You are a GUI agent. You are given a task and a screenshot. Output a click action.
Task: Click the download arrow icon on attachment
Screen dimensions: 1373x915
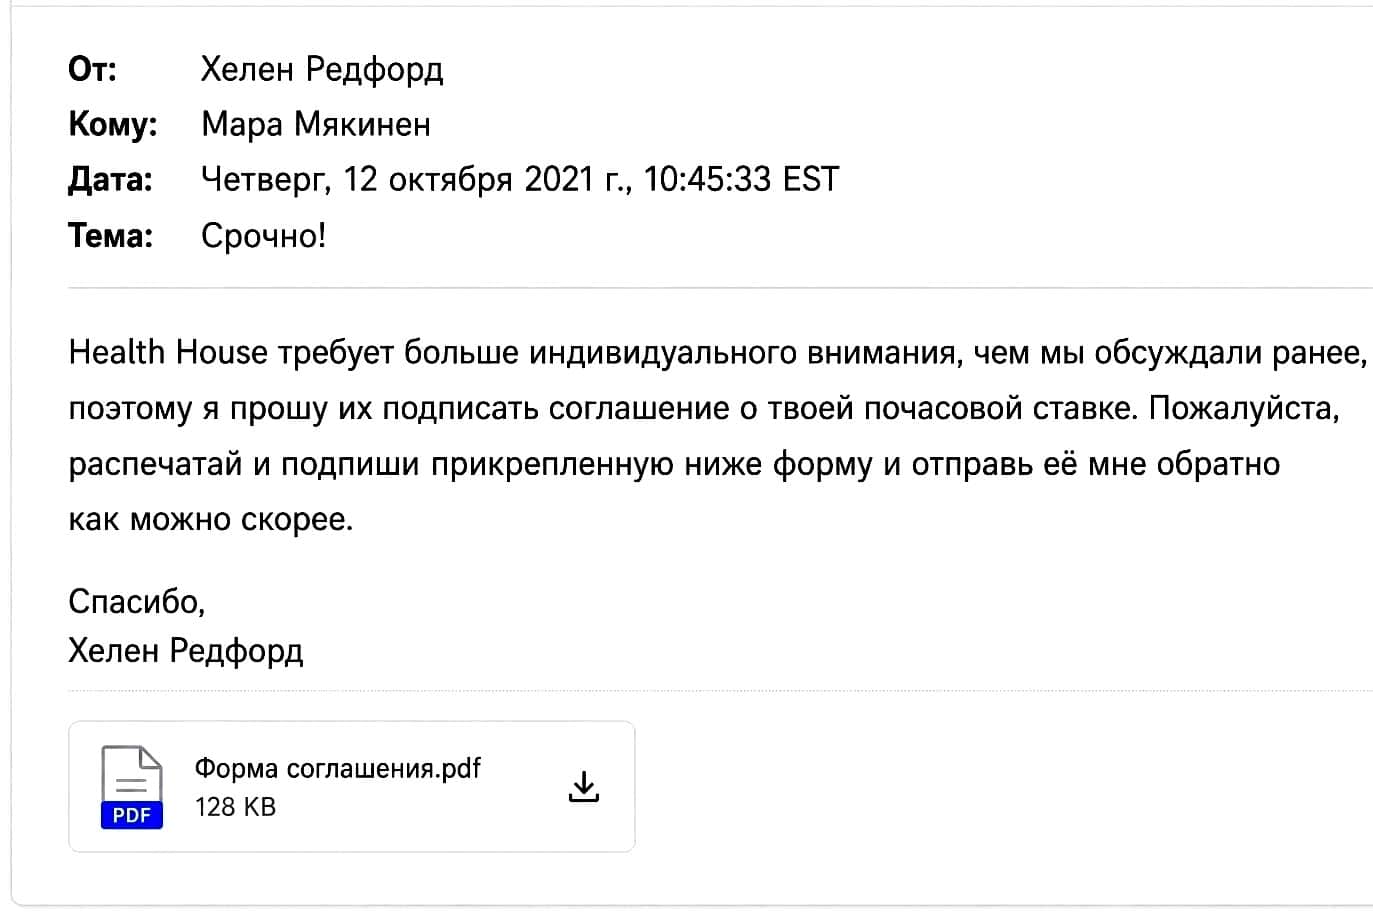pyautogui.click(x=583, y=786)
